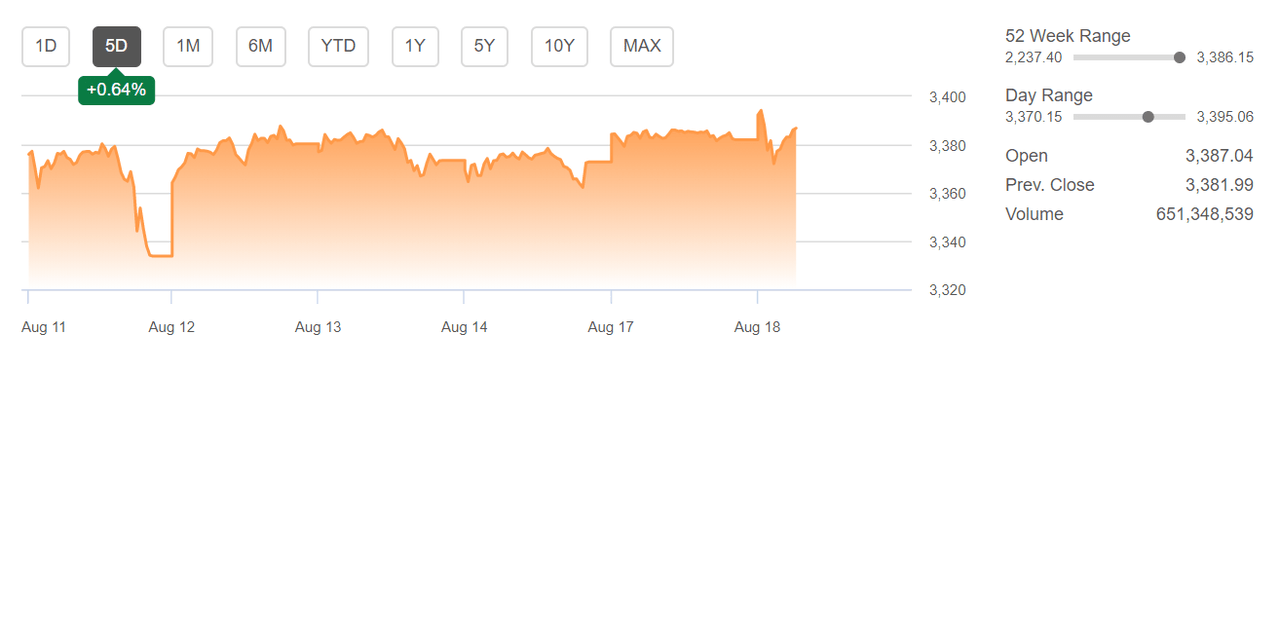Select the YTD period button

(338, 46)
